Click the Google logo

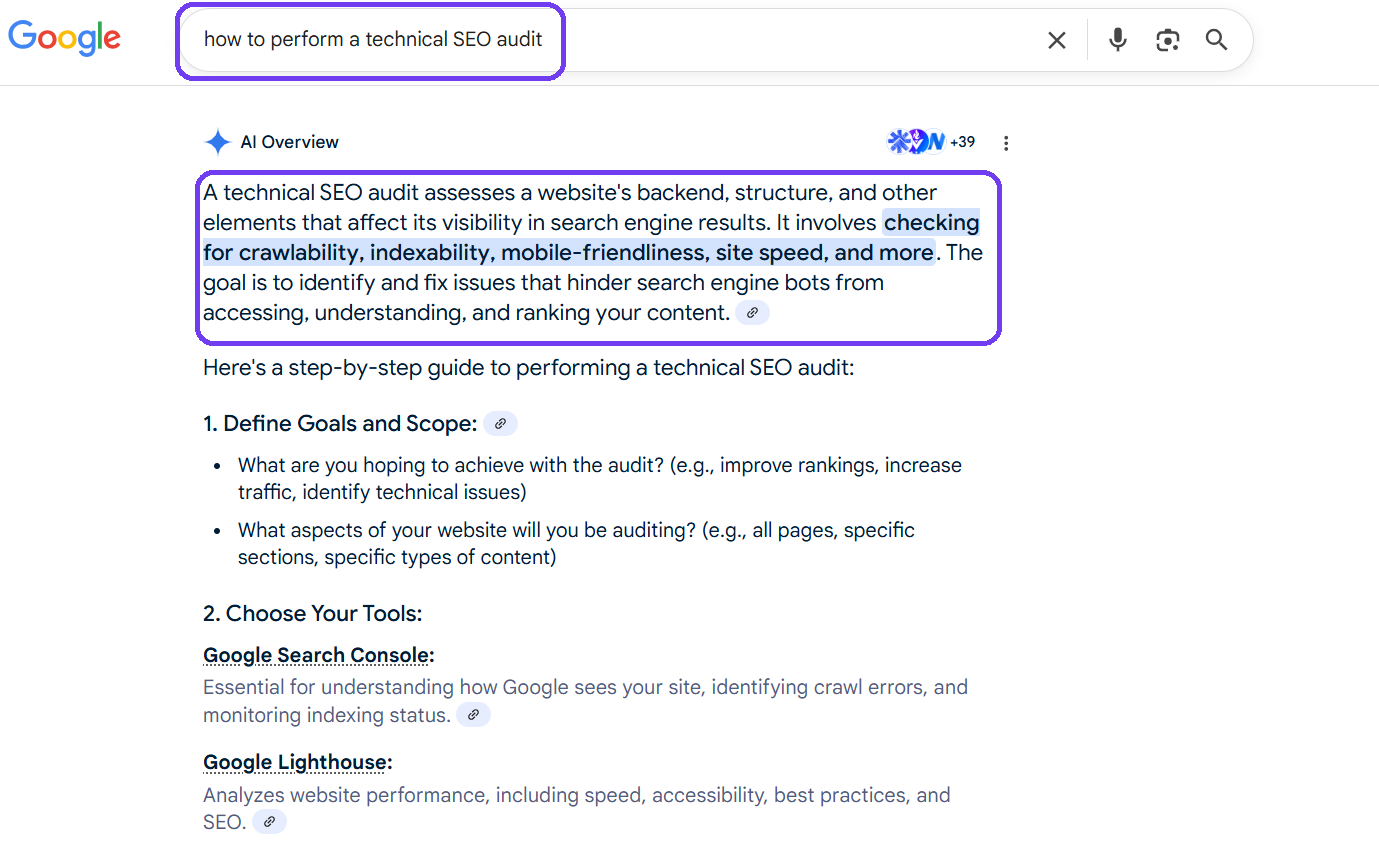(65, 38)
